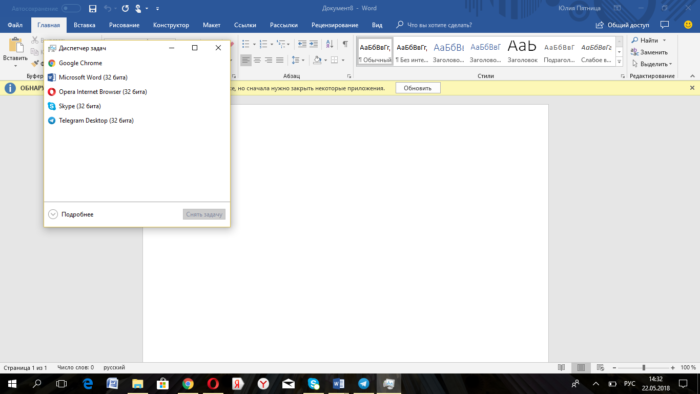Screen dimensions: 700x394
Task: Select Center alignment icon
Action: pos(257,60)
